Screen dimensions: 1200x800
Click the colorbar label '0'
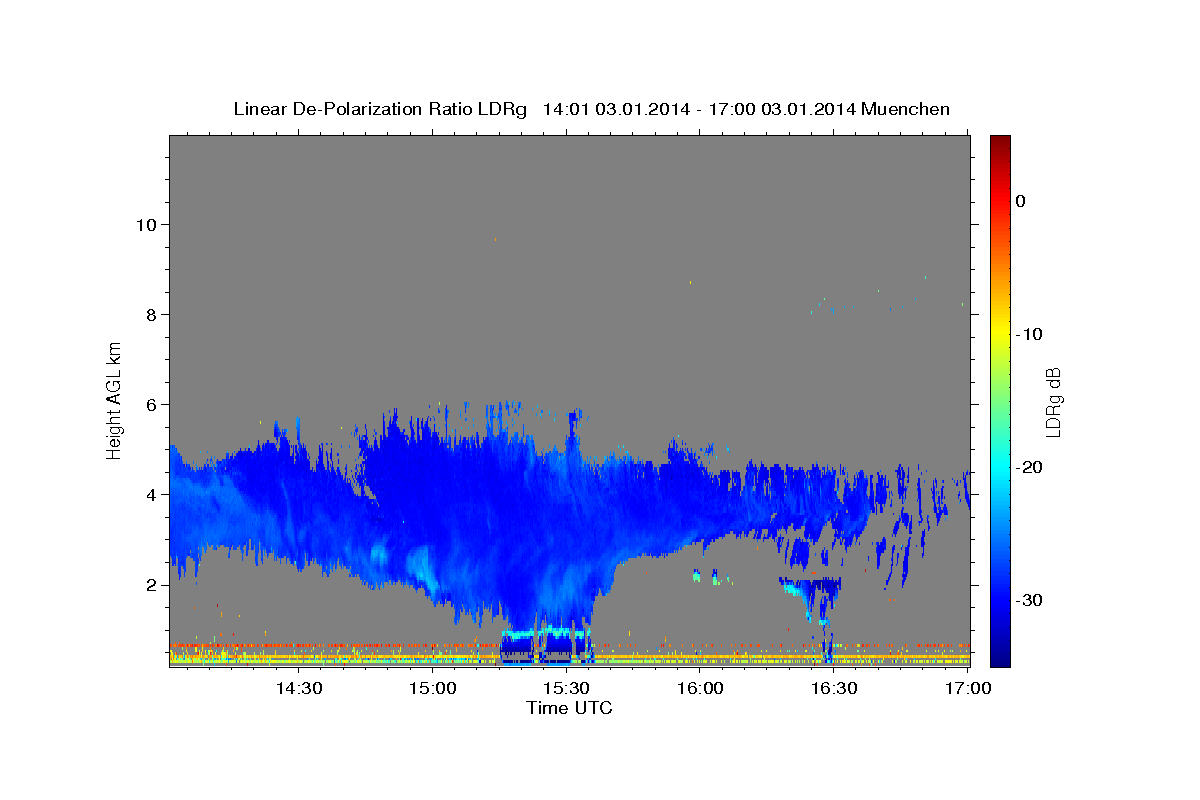pyautogui.click(x=1021, y=201)
